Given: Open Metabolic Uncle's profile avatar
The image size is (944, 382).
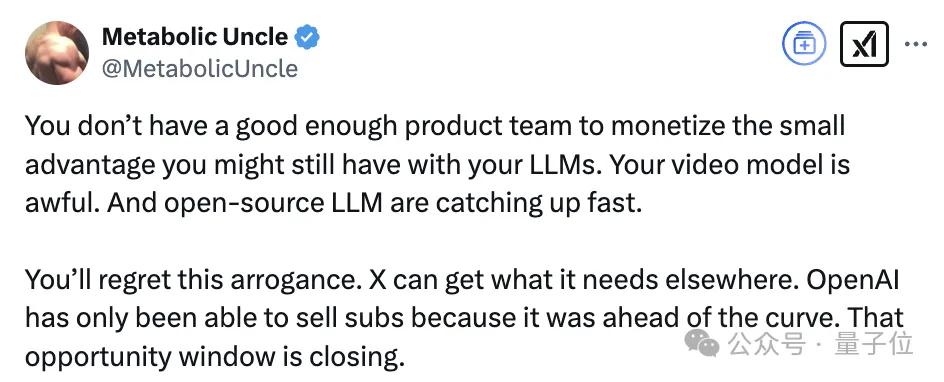Looking at the screenshot, I should click(57, 53).
